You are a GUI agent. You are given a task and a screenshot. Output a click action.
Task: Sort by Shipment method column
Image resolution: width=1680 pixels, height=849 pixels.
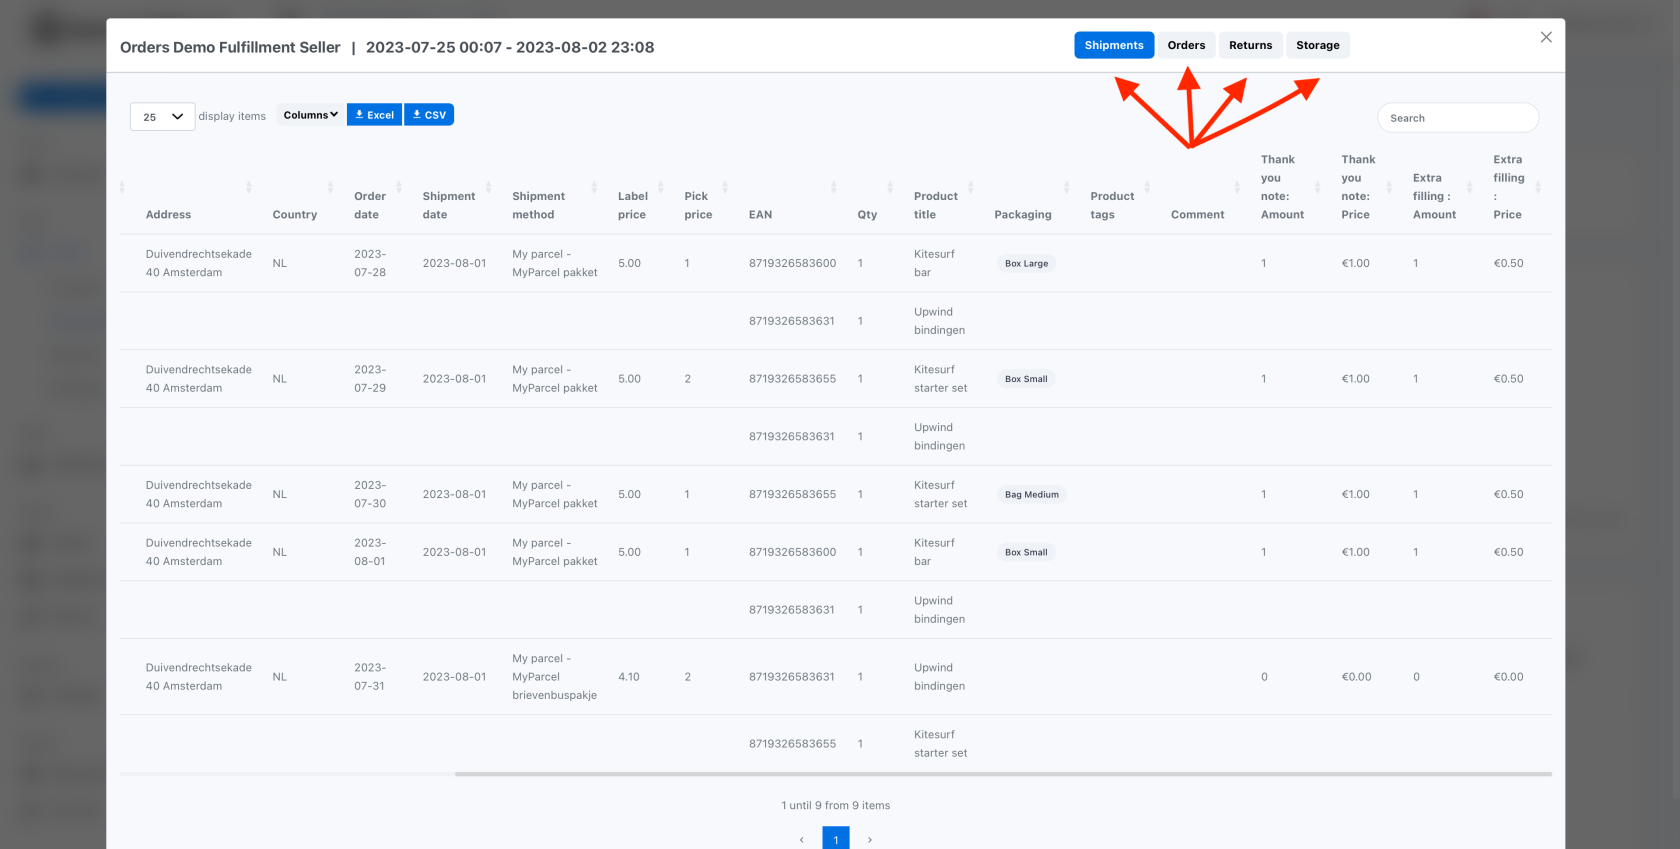click(538, 205)
